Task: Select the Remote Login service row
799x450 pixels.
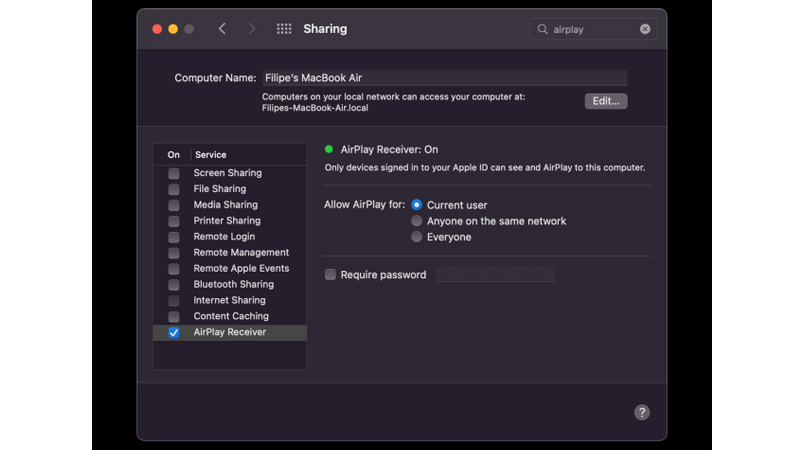Action: (230, 236)
